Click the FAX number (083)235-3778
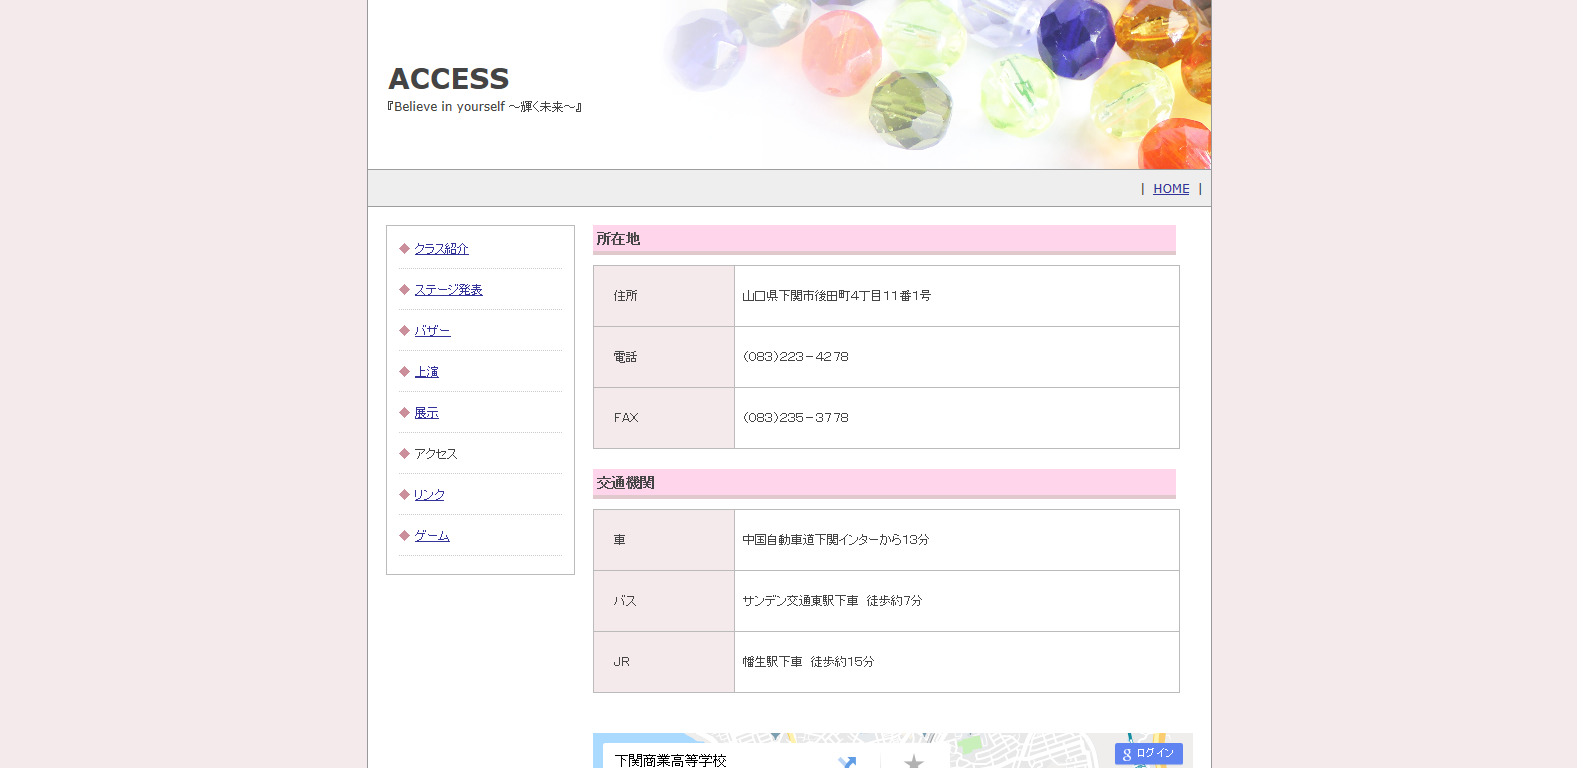The width and height of the screenshot is (1577, 768). pos(795,418)
